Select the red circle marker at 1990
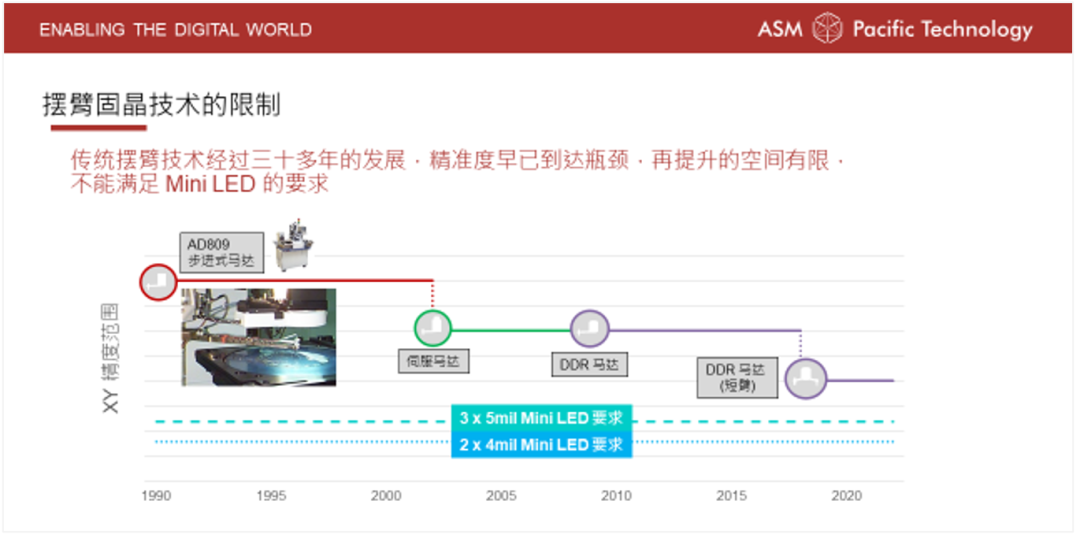Viewport: 1080px width, 538px height. 158,282
